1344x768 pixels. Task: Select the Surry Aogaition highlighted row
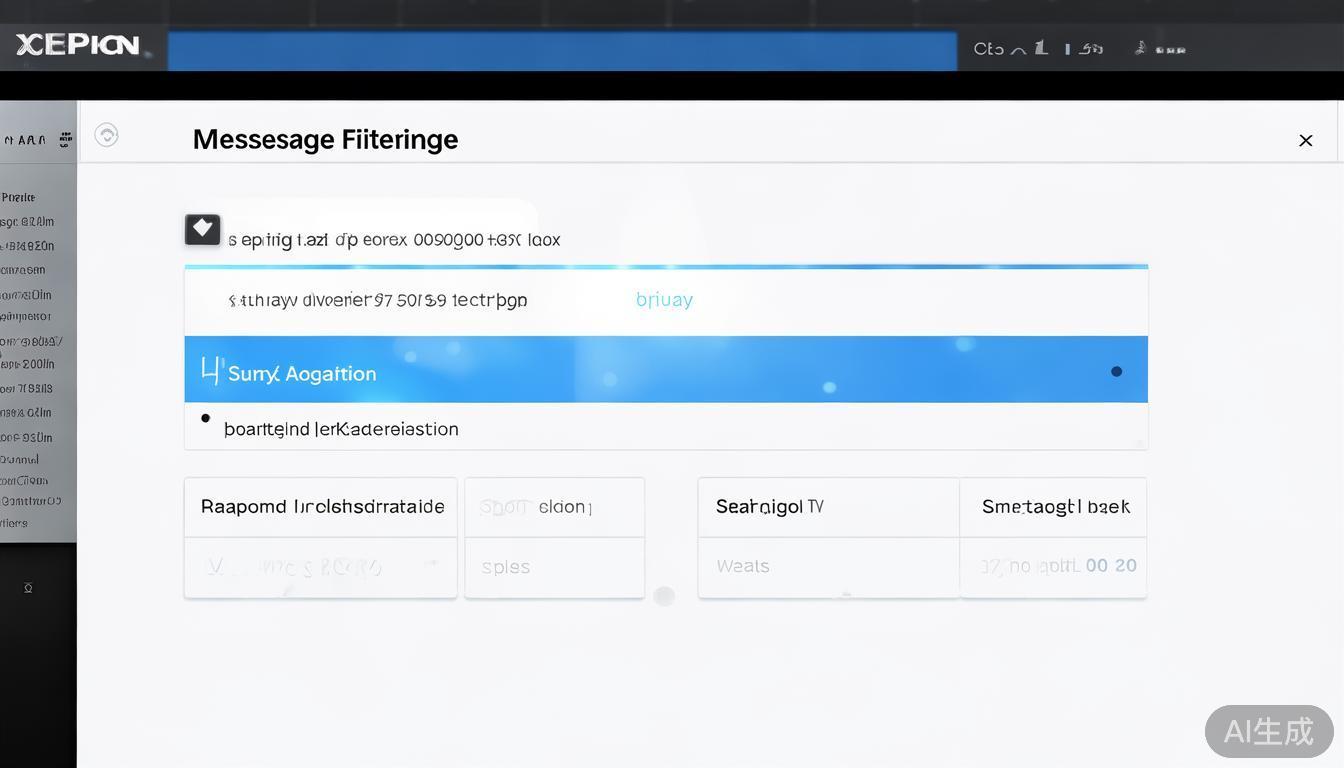coord(660,370)
